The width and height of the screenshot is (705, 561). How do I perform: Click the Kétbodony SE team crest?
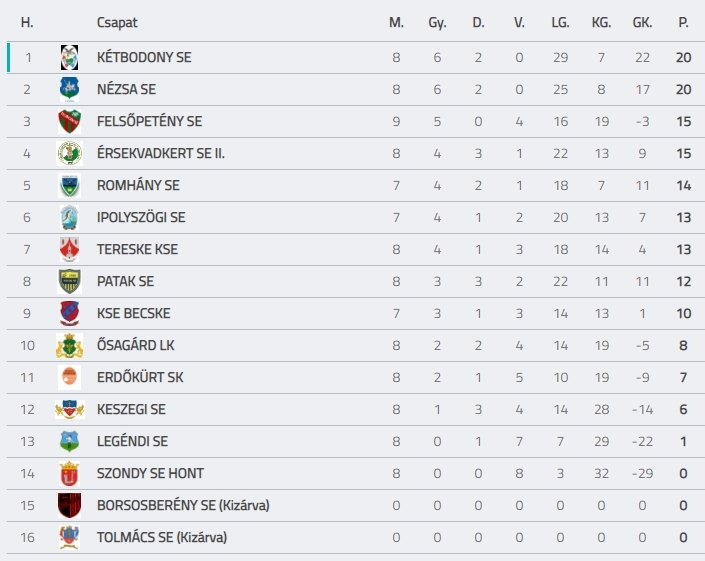[70, 58]
